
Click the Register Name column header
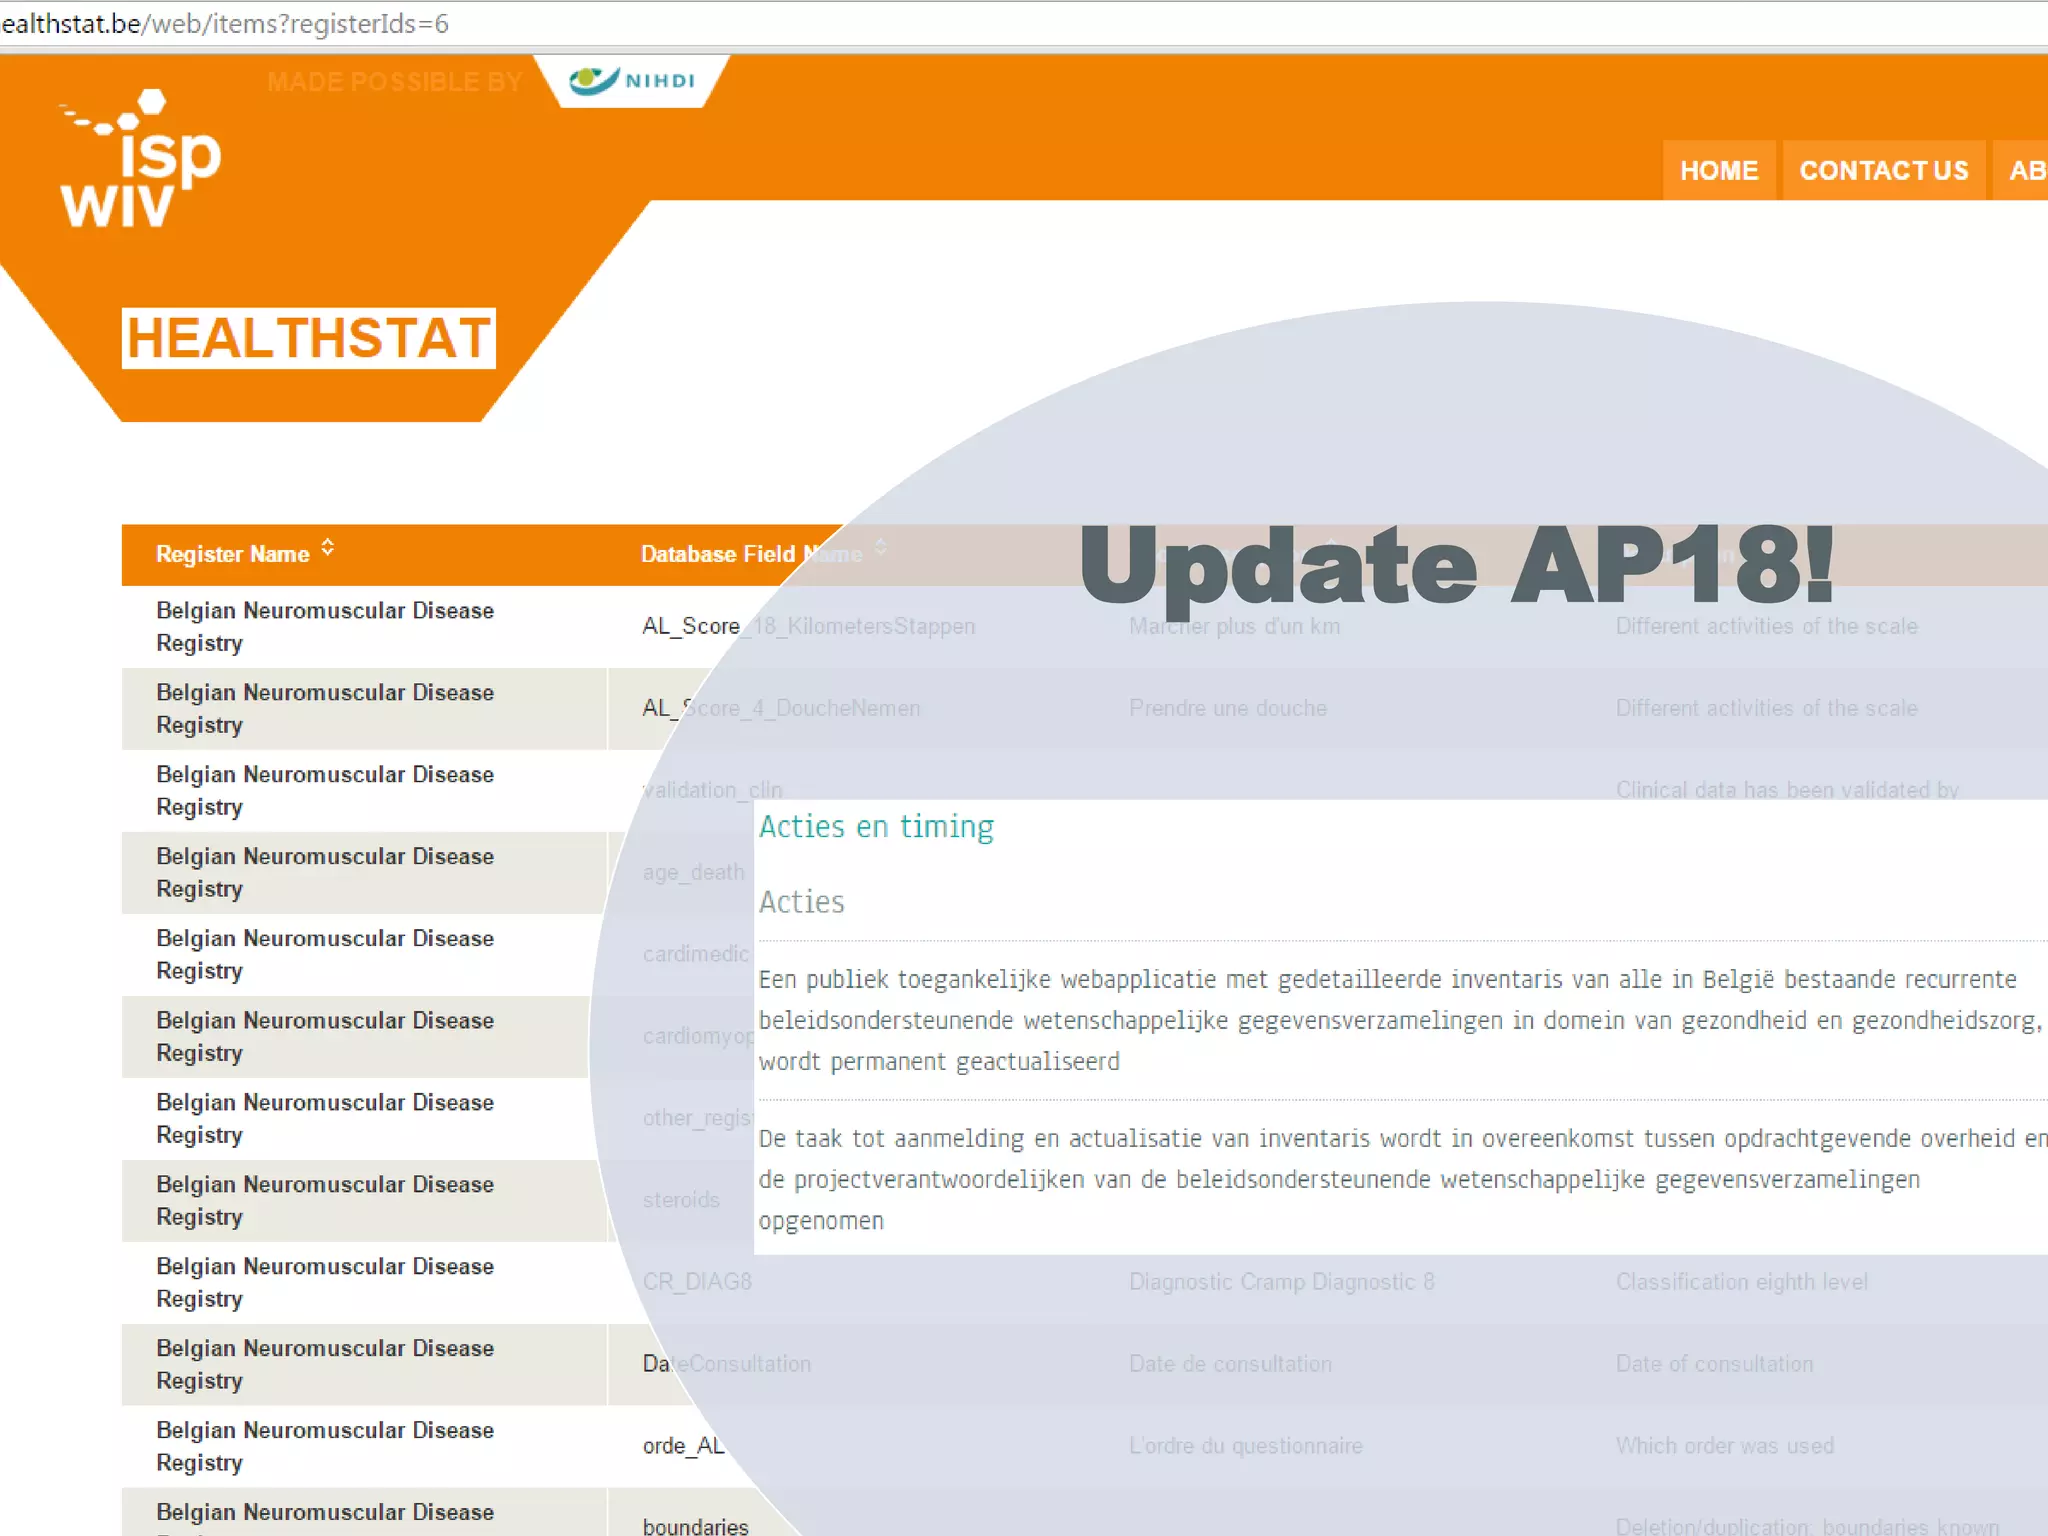coord(233,554)
